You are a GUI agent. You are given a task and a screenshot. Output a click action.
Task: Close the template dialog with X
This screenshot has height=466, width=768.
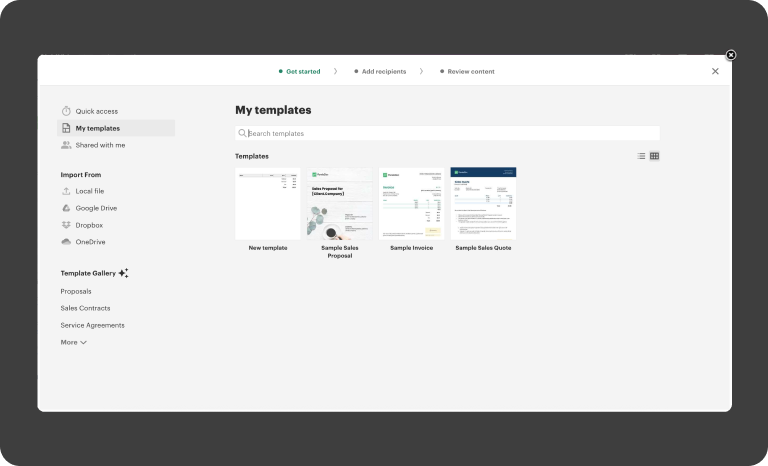pyautogui.click(x=715, y=72)
